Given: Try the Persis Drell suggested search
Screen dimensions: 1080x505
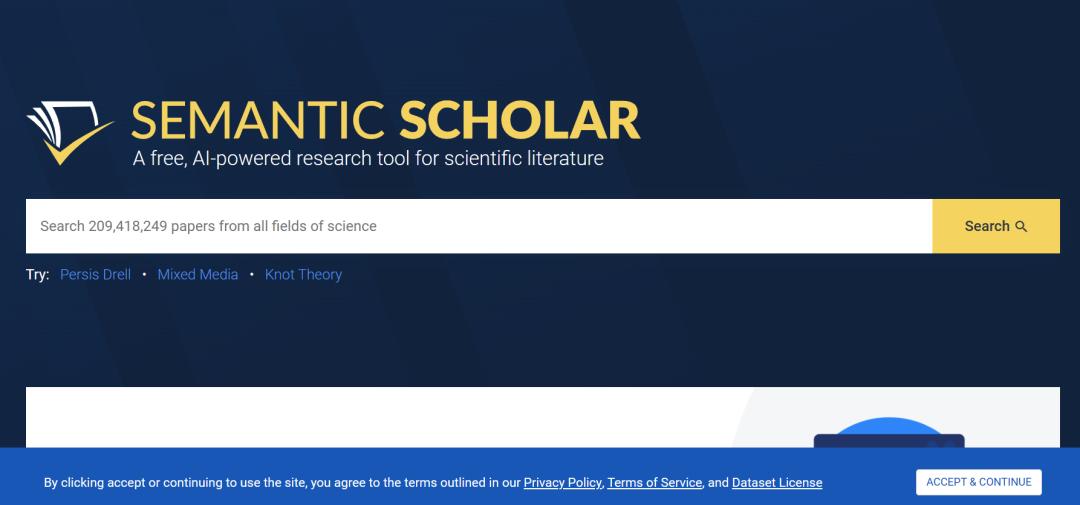Looking at the screenshot, I should tap(95, 274).
